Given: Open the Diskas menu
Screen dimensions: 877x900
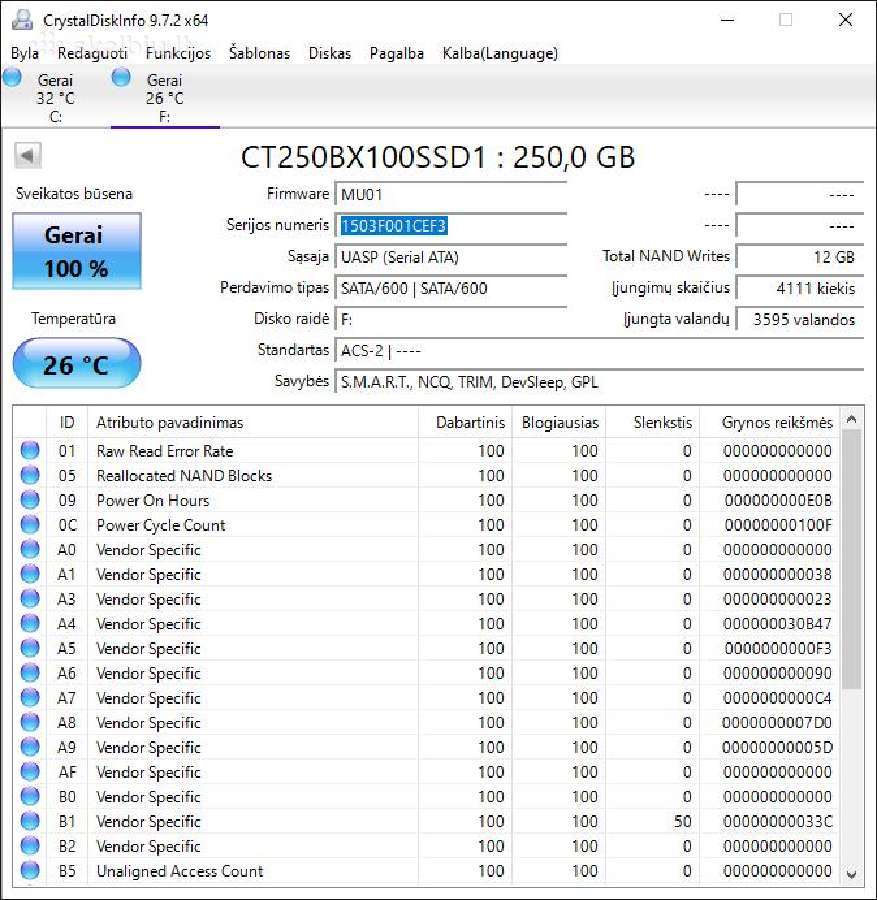Looking at the screenshot, I should tap(329, 53).
